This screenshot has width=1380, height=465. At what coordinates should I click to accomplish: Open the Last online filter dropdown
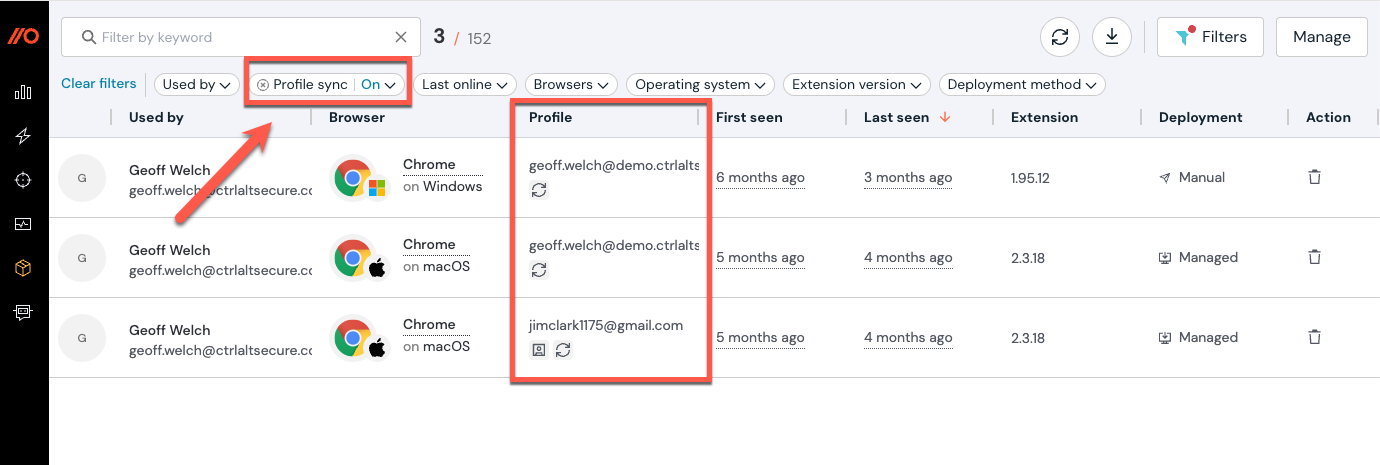[465, 85]
